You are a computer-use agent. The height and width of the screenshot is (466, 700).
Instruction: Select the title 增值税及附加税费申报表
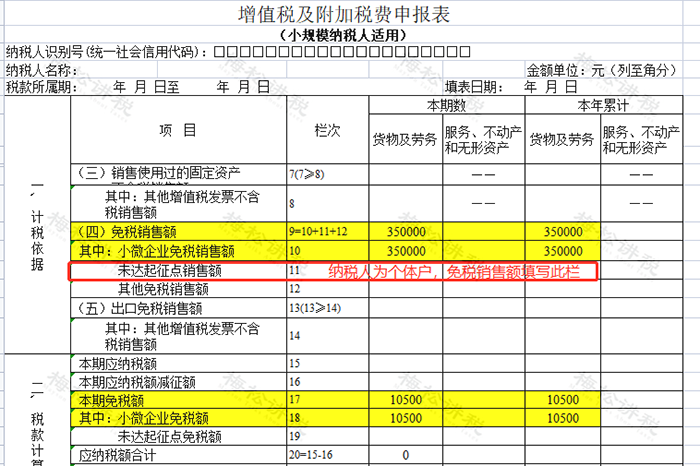click(x=344, y=15)
